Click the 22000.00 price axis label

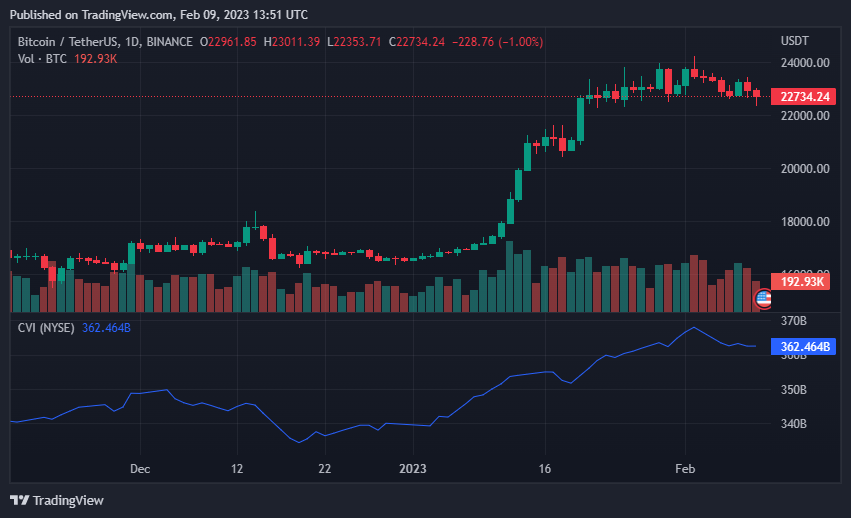(805, 116)
